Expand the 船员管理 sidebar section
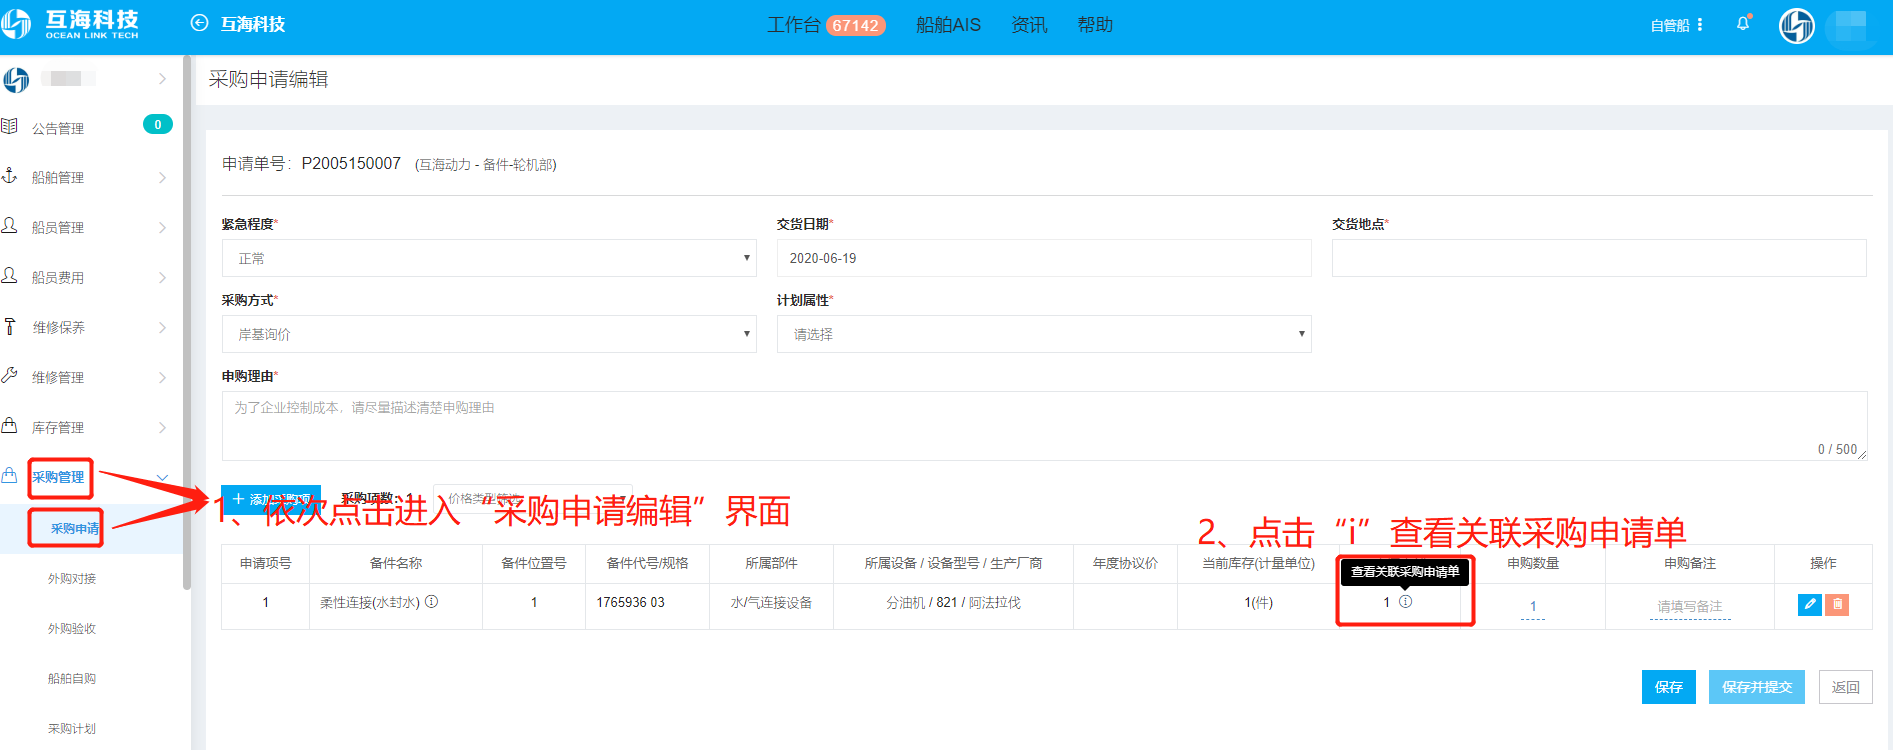The height and width of the screenshot is (750, 1893). click(162, 228)
